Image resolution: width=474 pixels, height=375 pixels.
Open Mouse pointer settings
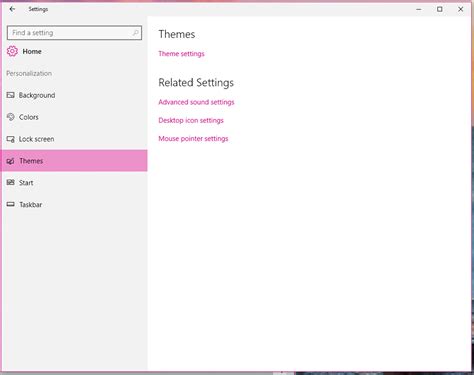193,139
